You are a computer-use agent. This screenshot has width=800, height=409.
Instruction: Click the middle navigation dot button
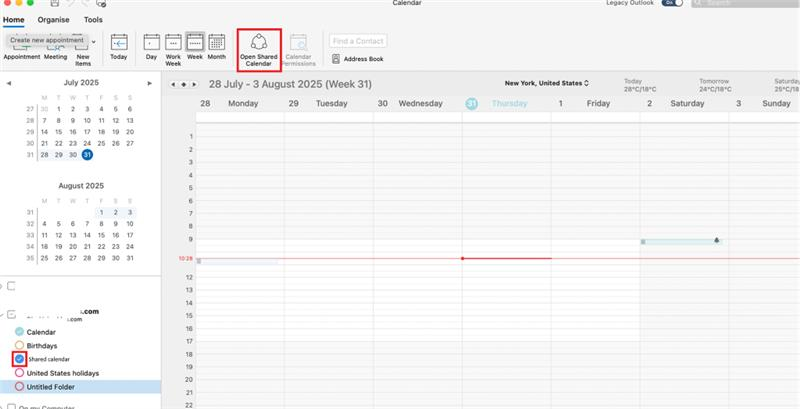[184, 85]
